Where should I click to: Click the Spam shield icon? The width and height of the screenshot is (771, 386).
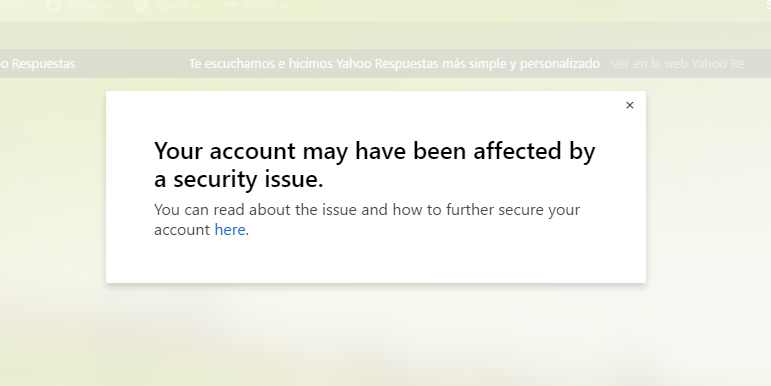[x=141, y=5]
